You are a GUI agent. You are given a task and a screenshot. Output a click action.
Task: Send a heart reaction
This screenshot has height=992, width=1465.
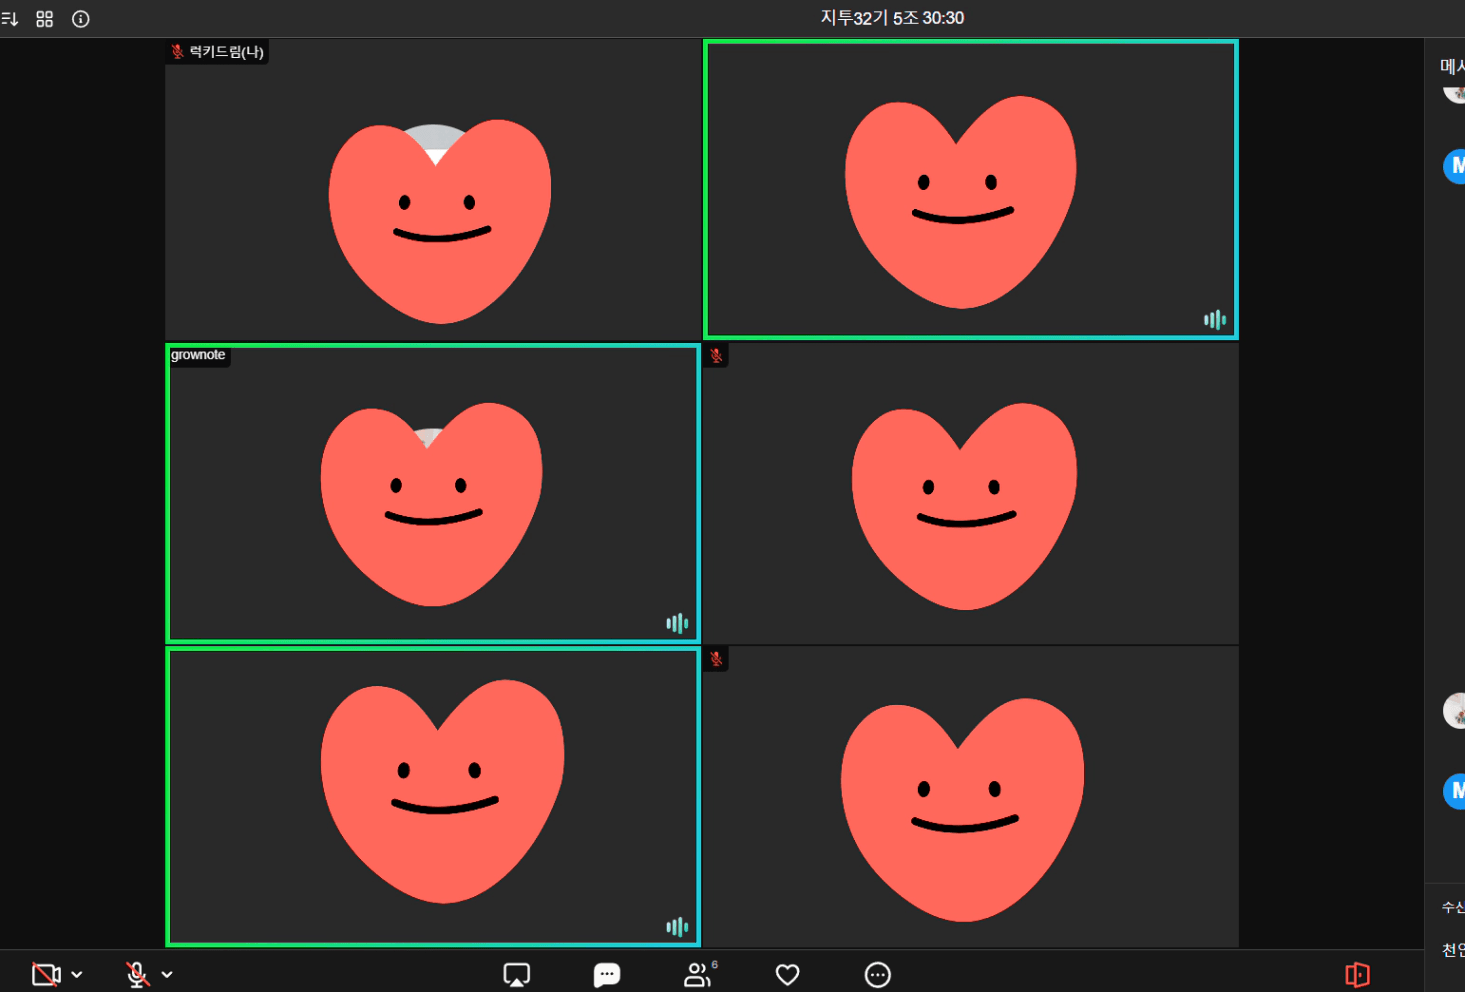(x=787, y=974)
